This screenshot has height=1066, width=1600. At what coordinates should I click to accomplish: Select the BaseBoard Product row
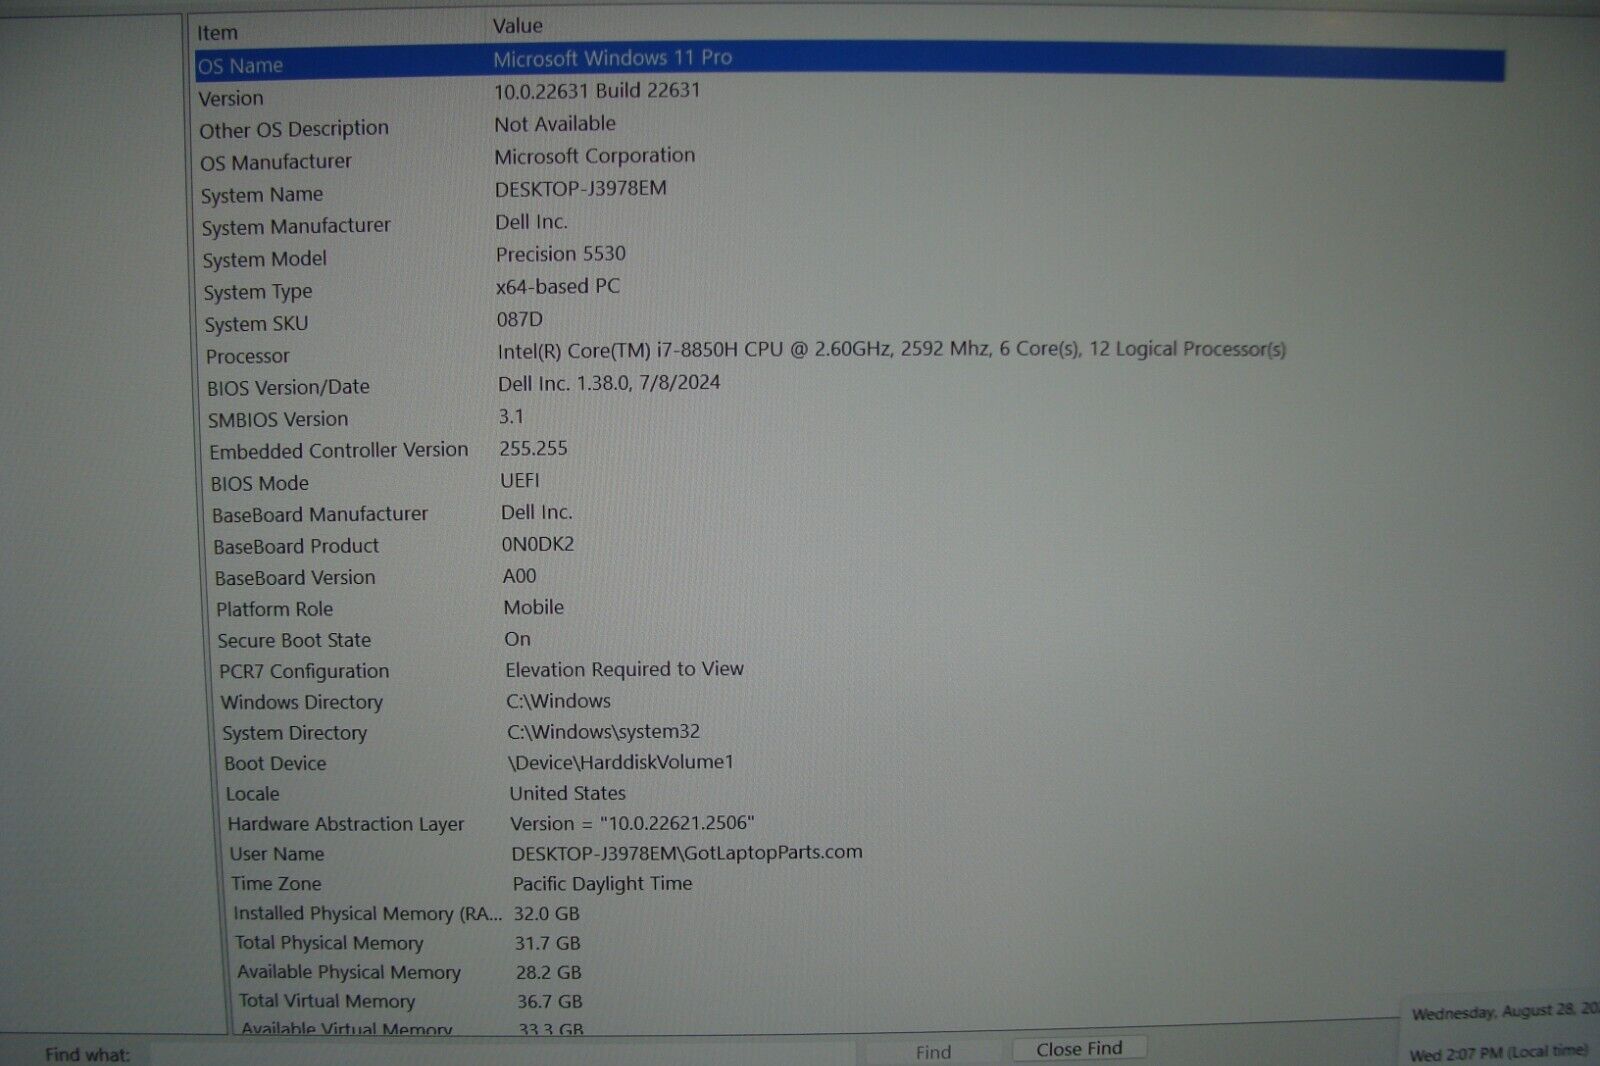click(295, 546)
